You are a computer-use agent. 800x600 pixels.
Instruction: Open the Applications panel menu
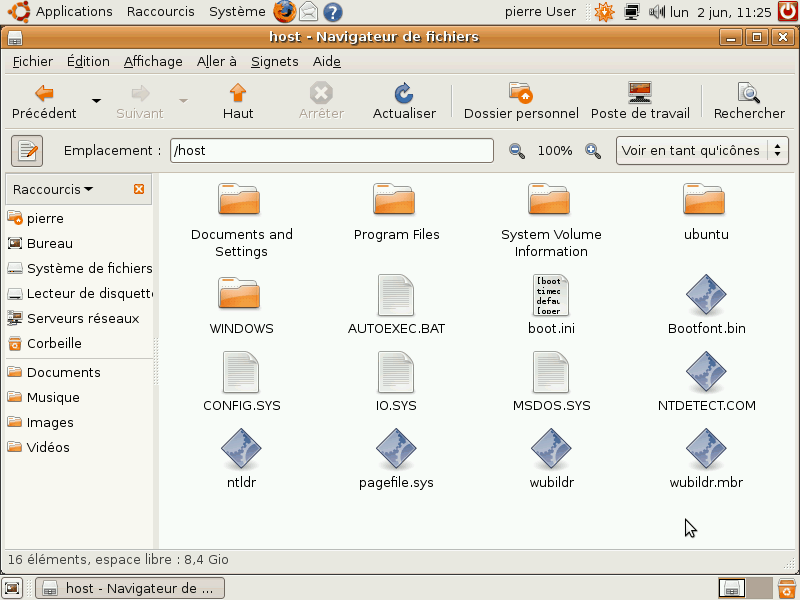click(60, 12)
